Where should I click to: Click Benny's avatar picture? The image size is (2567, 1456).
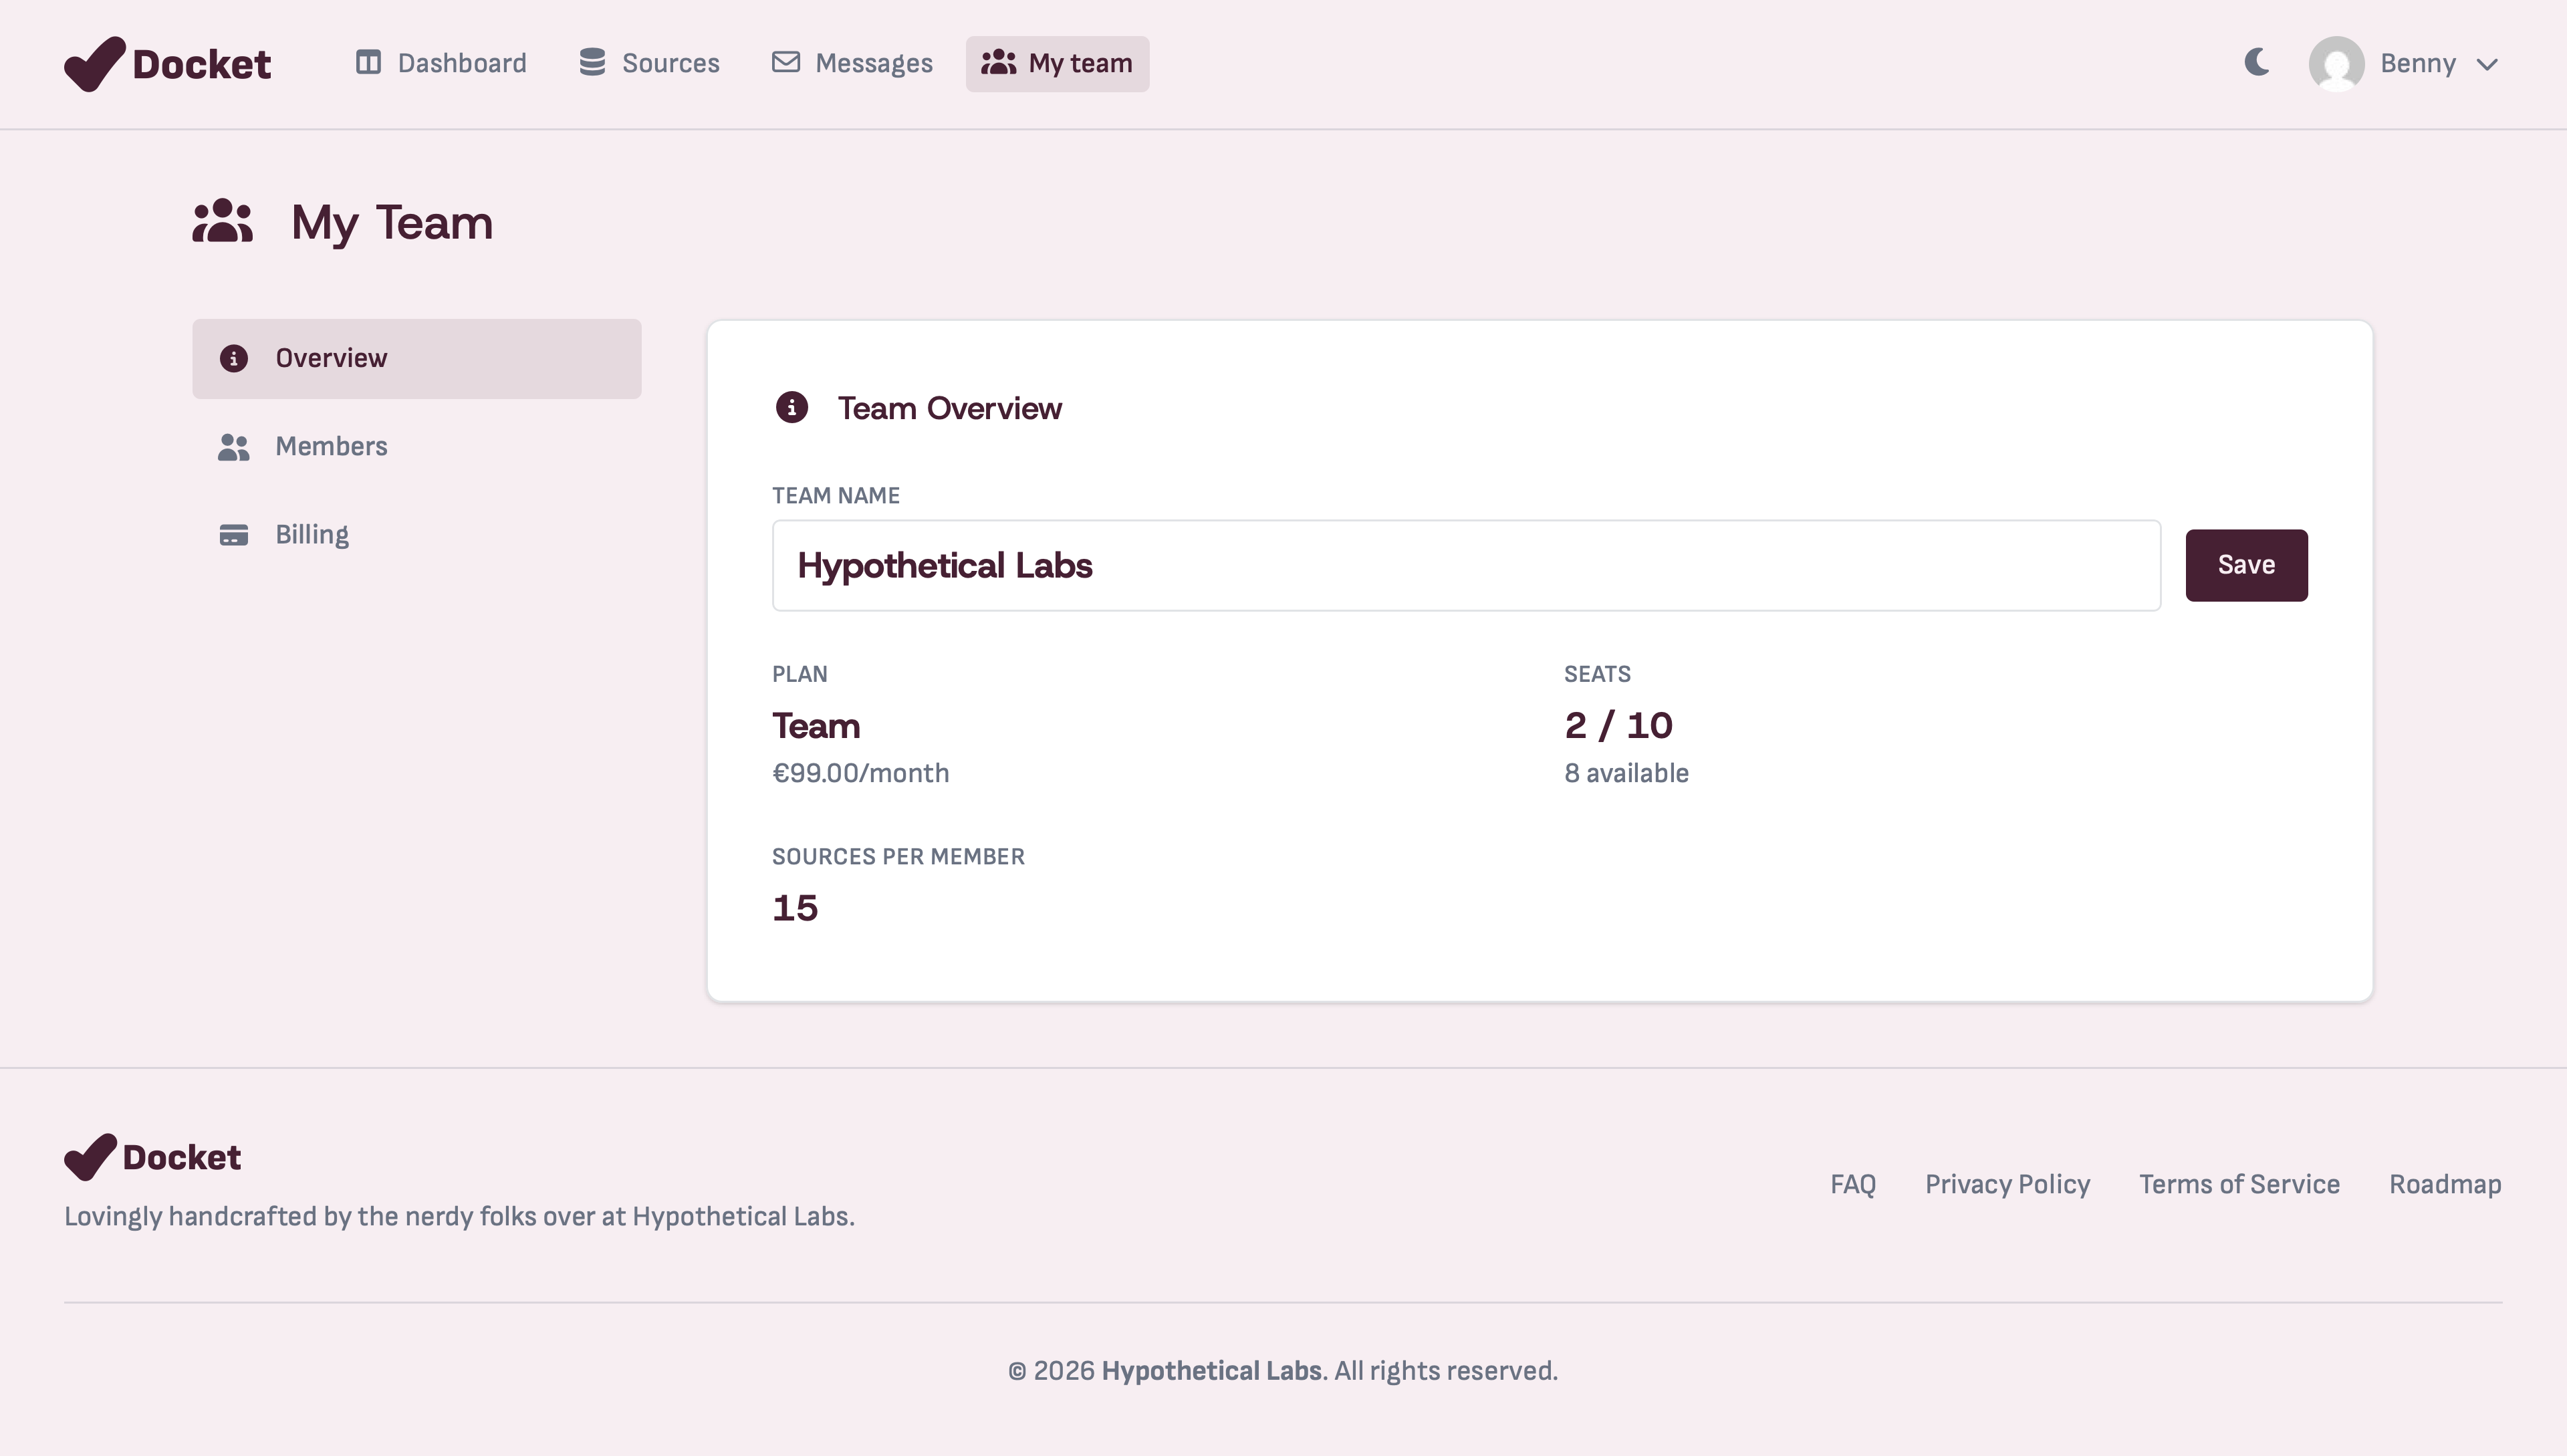[x=2336, y=64]
